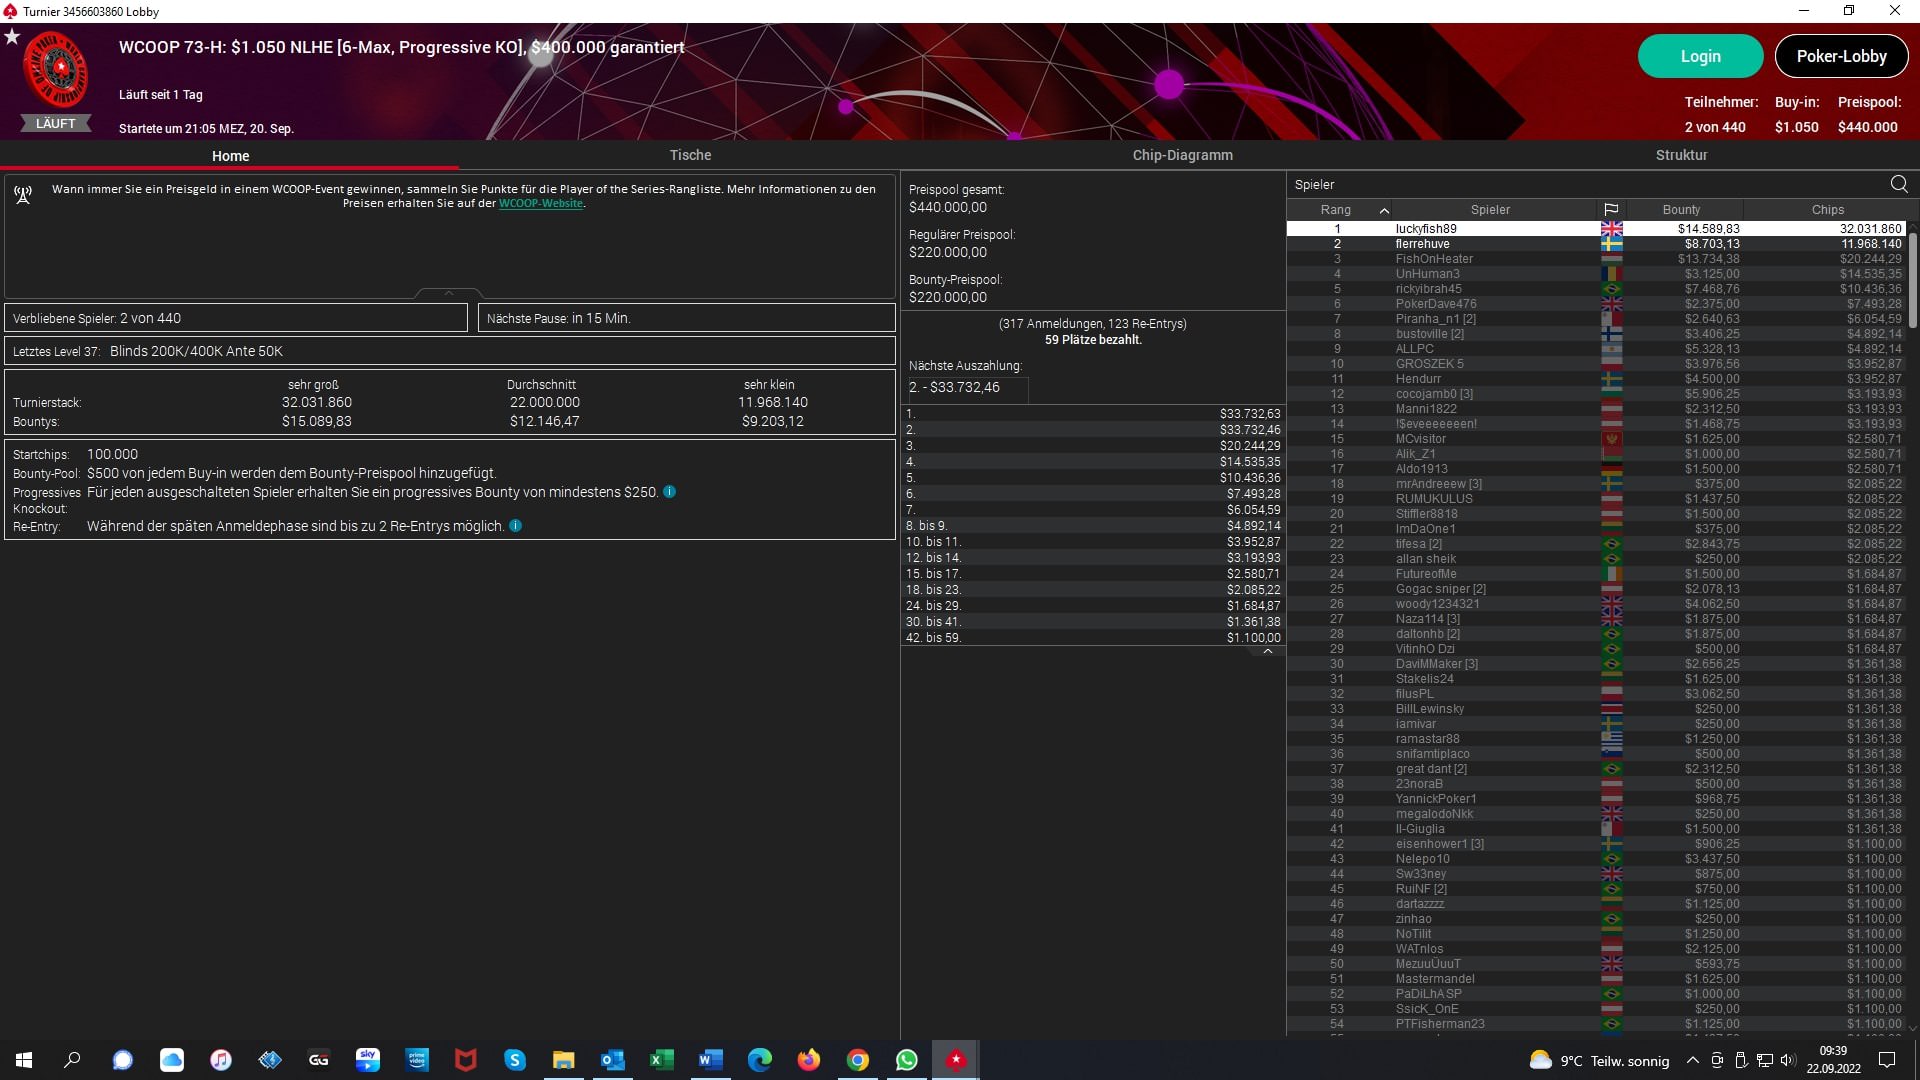Screen dimensions: 1920x1080
Task: Open GG app from the taskbar
Action: pos(319,1060)
